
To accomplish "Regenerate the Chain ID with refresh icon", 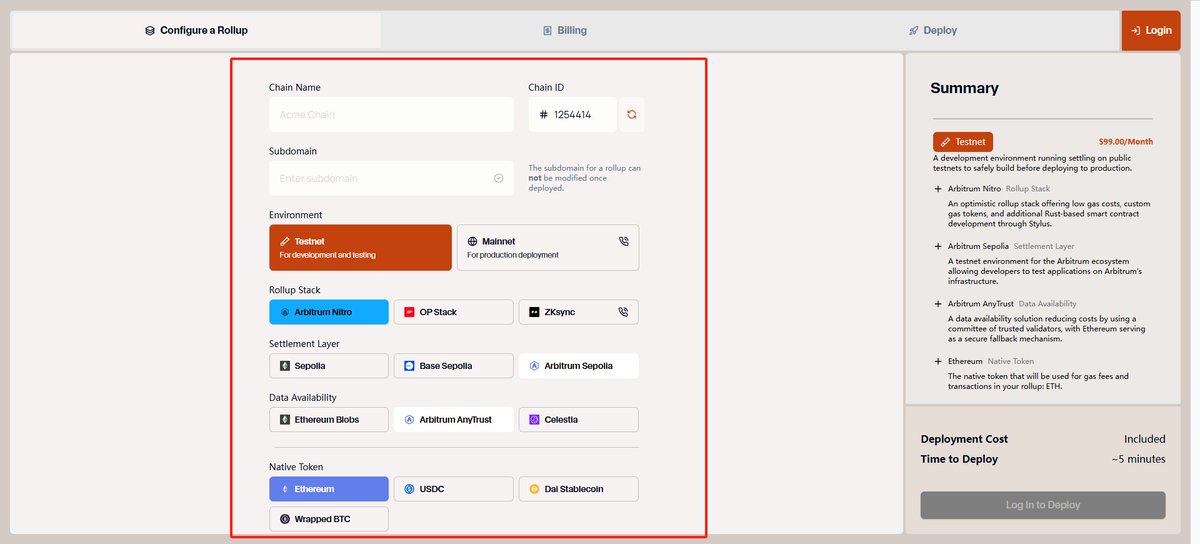I will click(x=631, y=115).
